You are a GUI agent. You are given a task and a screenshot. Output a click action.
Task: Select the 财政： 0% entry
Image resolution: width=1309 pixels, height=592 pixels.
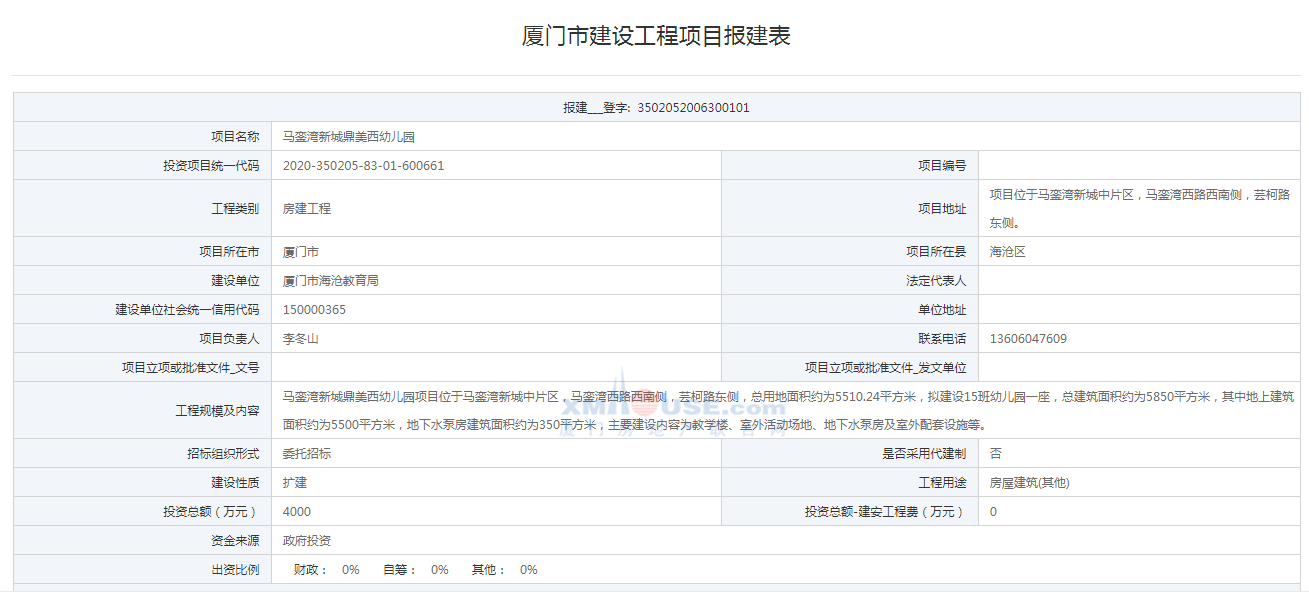pos(326,570)
